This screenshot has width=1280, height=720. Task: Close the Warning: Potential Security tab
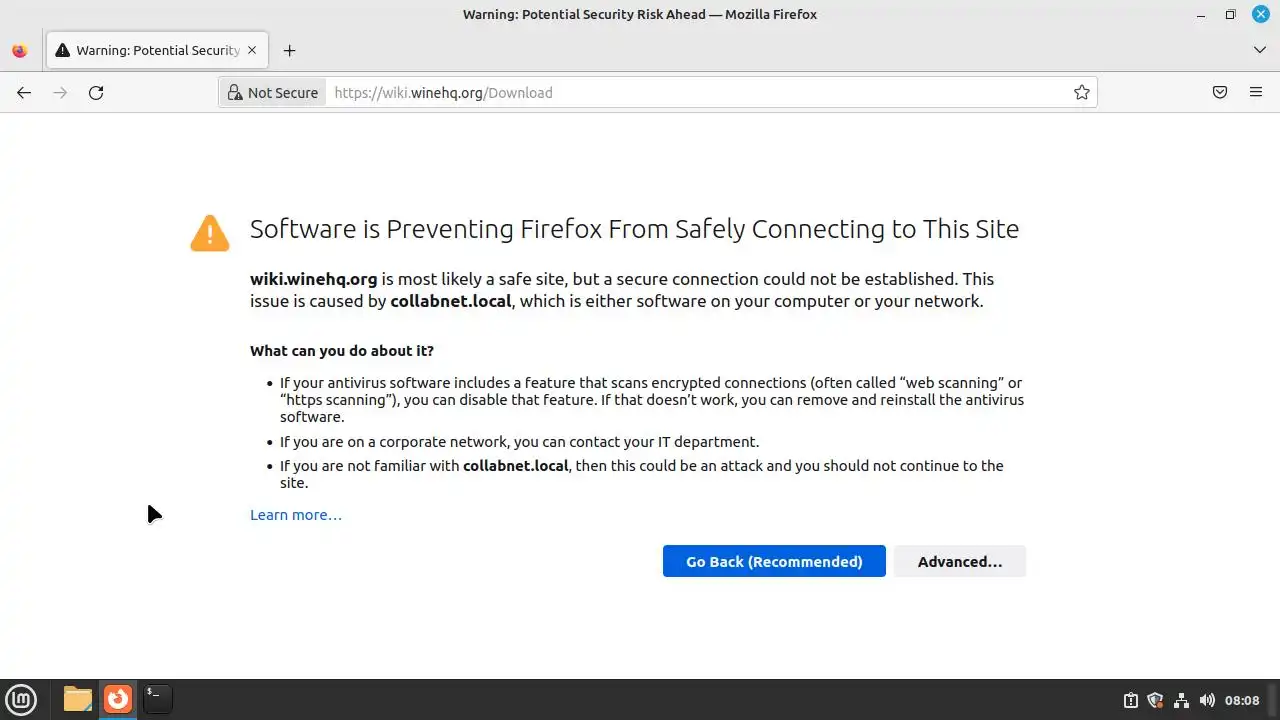[252, 51]
